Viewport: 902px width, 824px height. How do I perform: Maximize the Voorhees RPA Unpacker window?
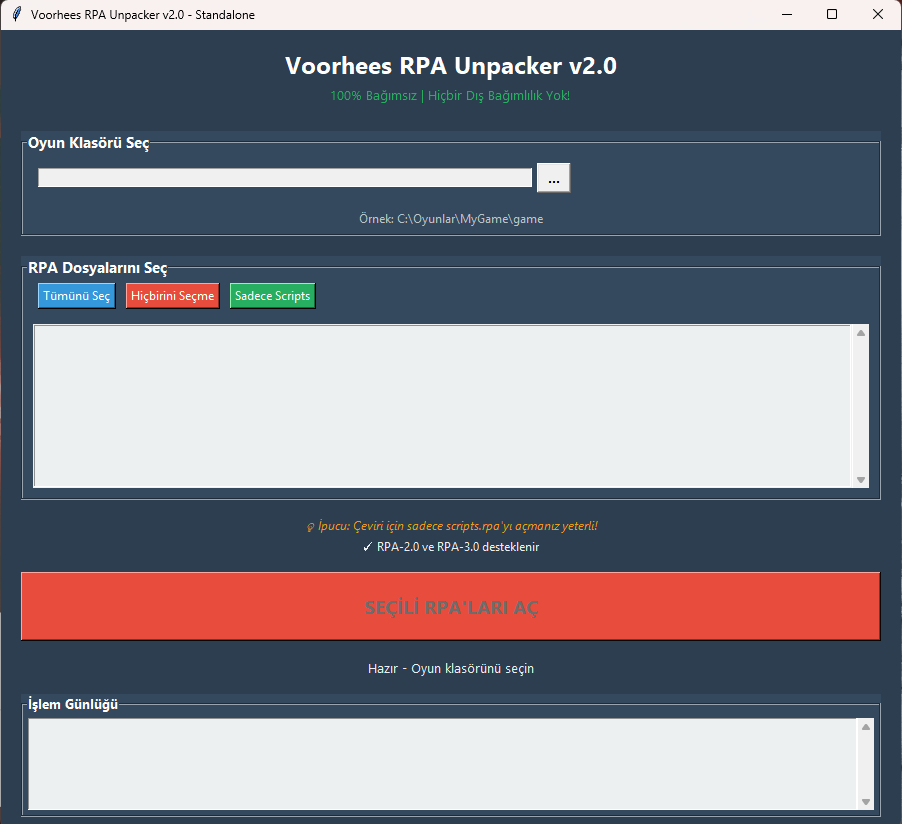pos(832,14)
